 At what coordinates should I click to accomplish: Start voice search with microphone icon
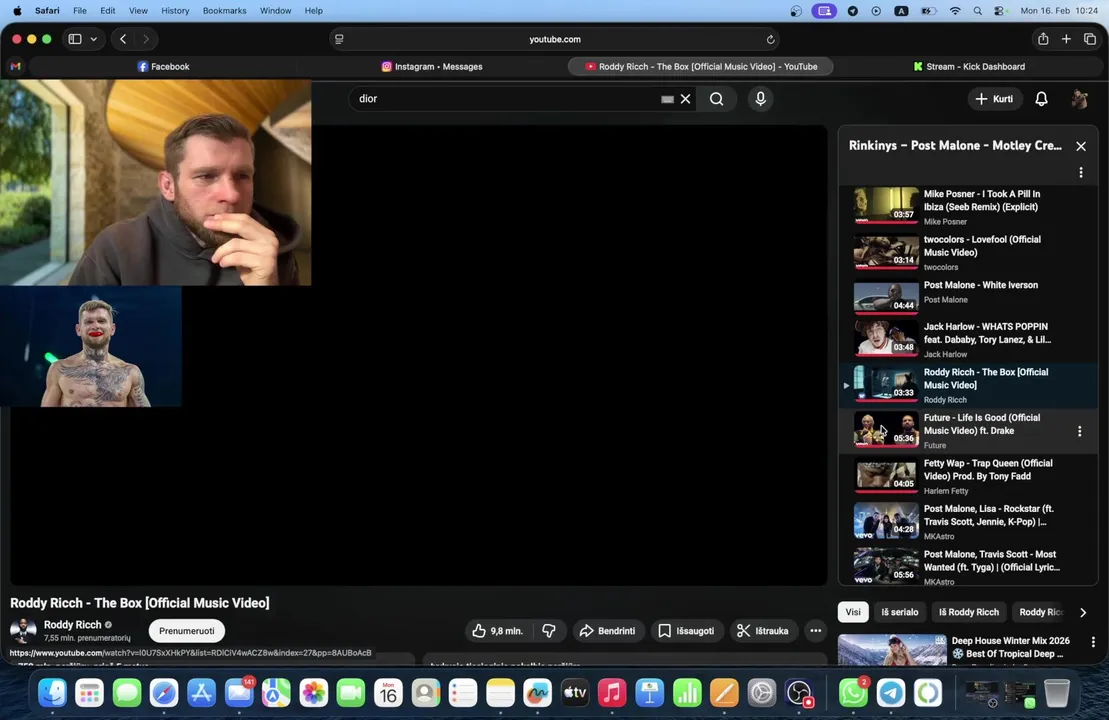(760, 99)
